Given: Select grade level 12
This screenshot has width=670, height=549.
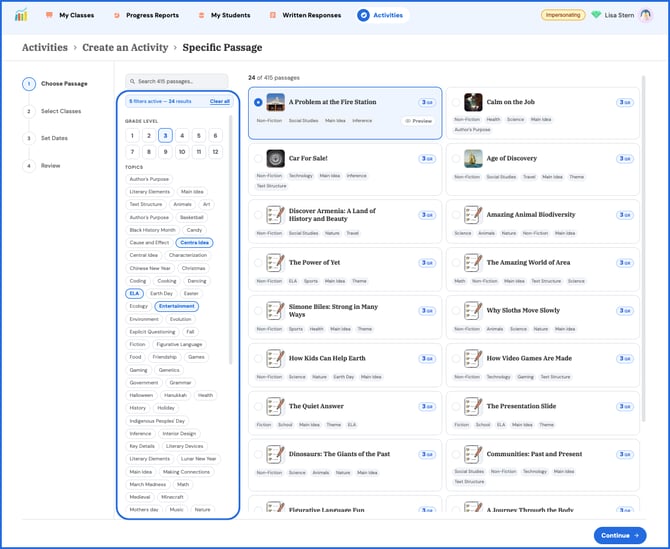Looking at the screenshot, I should [215, 152].
